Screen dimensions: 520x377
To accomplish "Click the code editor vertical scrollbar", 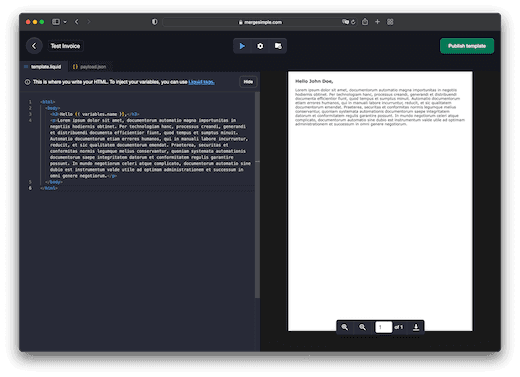I will (257, 195).
